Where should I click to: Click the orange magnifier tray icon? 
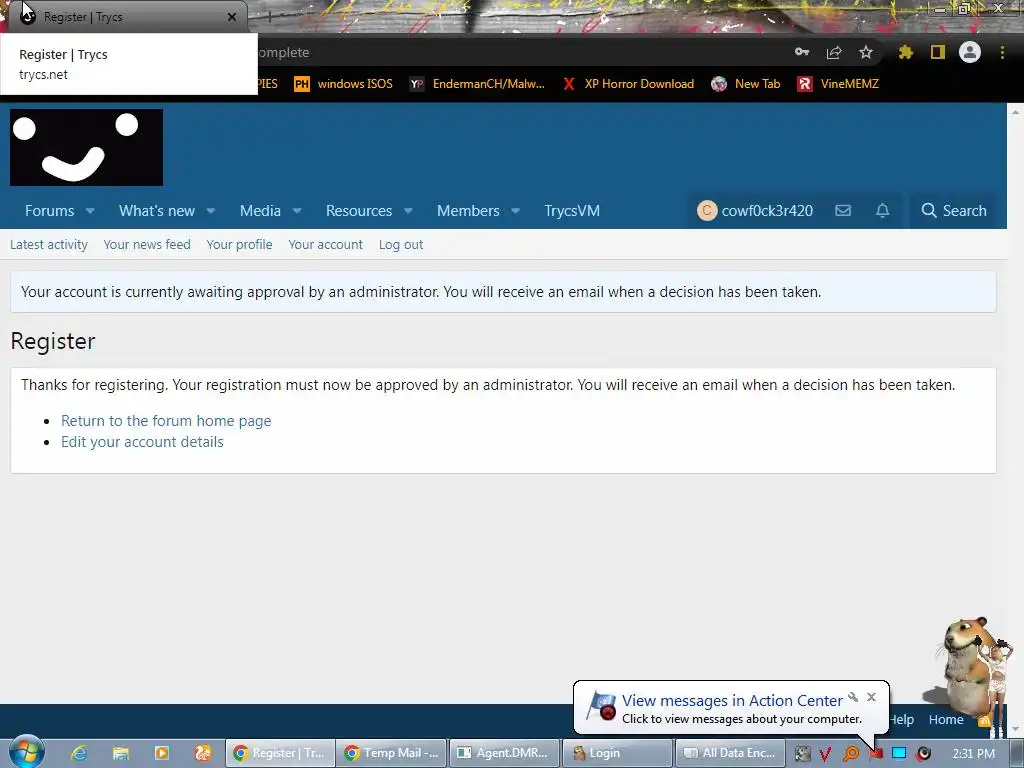point(851,754)
